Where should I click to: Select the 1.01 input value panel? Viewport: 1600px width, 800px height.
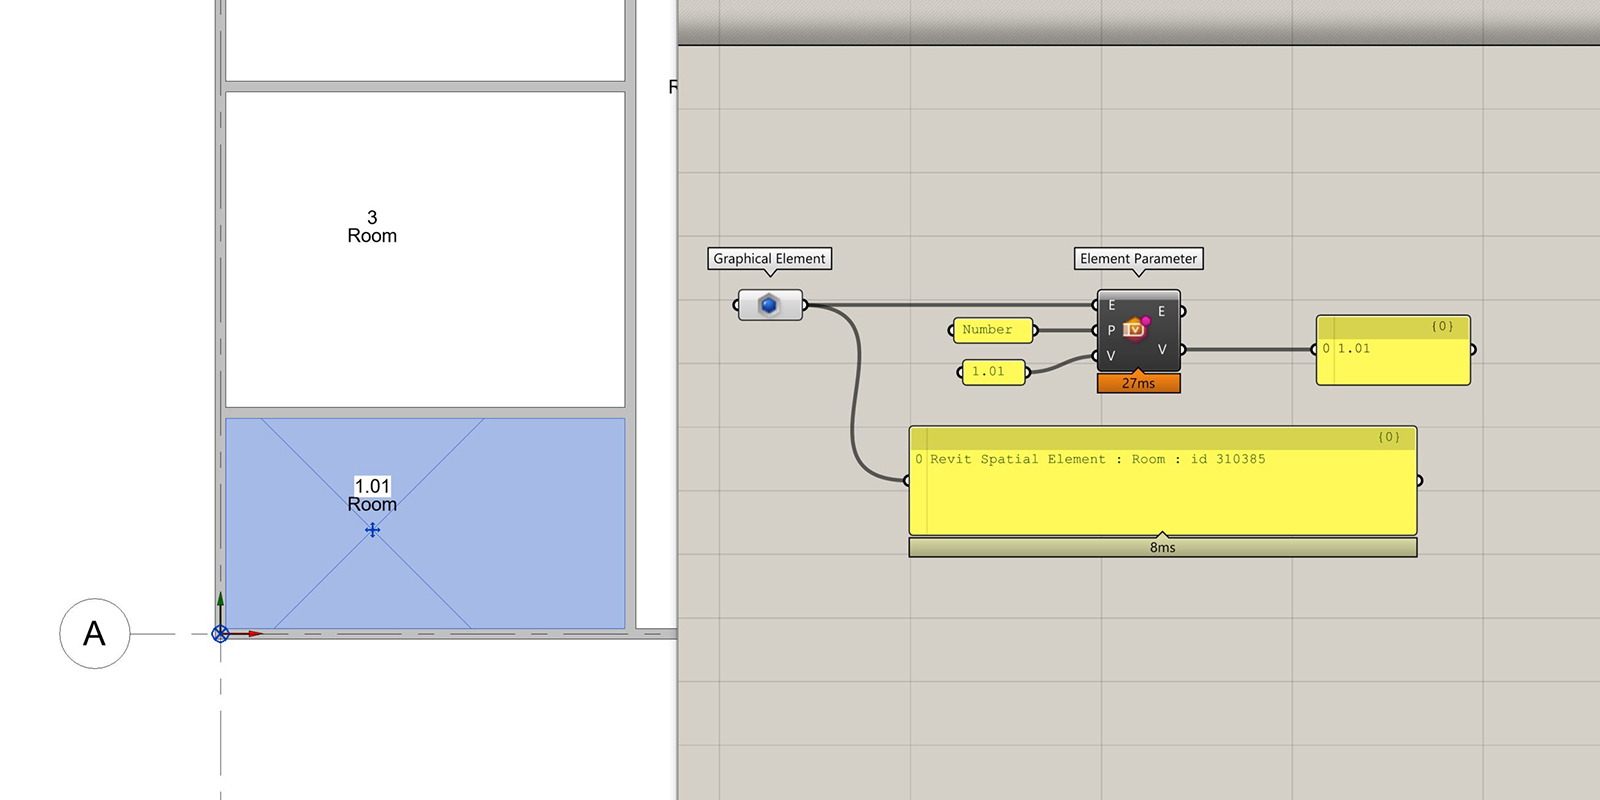click(x=993, y=372)
